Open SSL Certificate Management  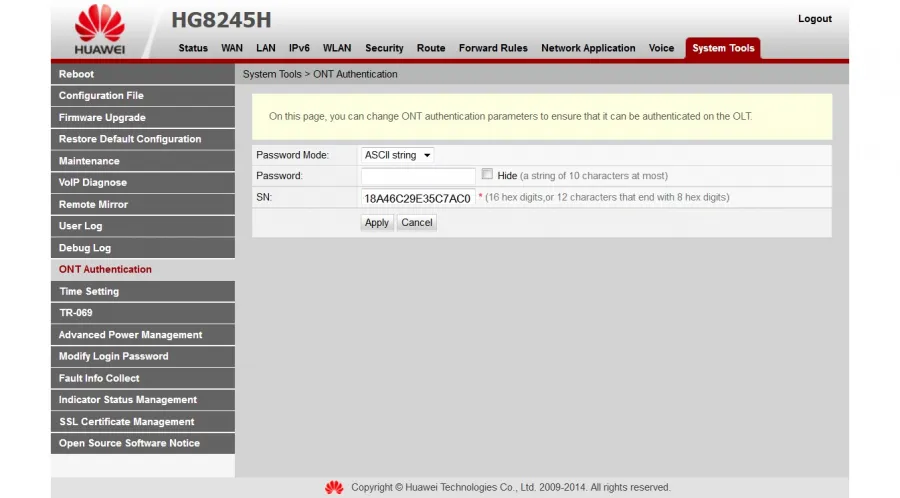143,422
